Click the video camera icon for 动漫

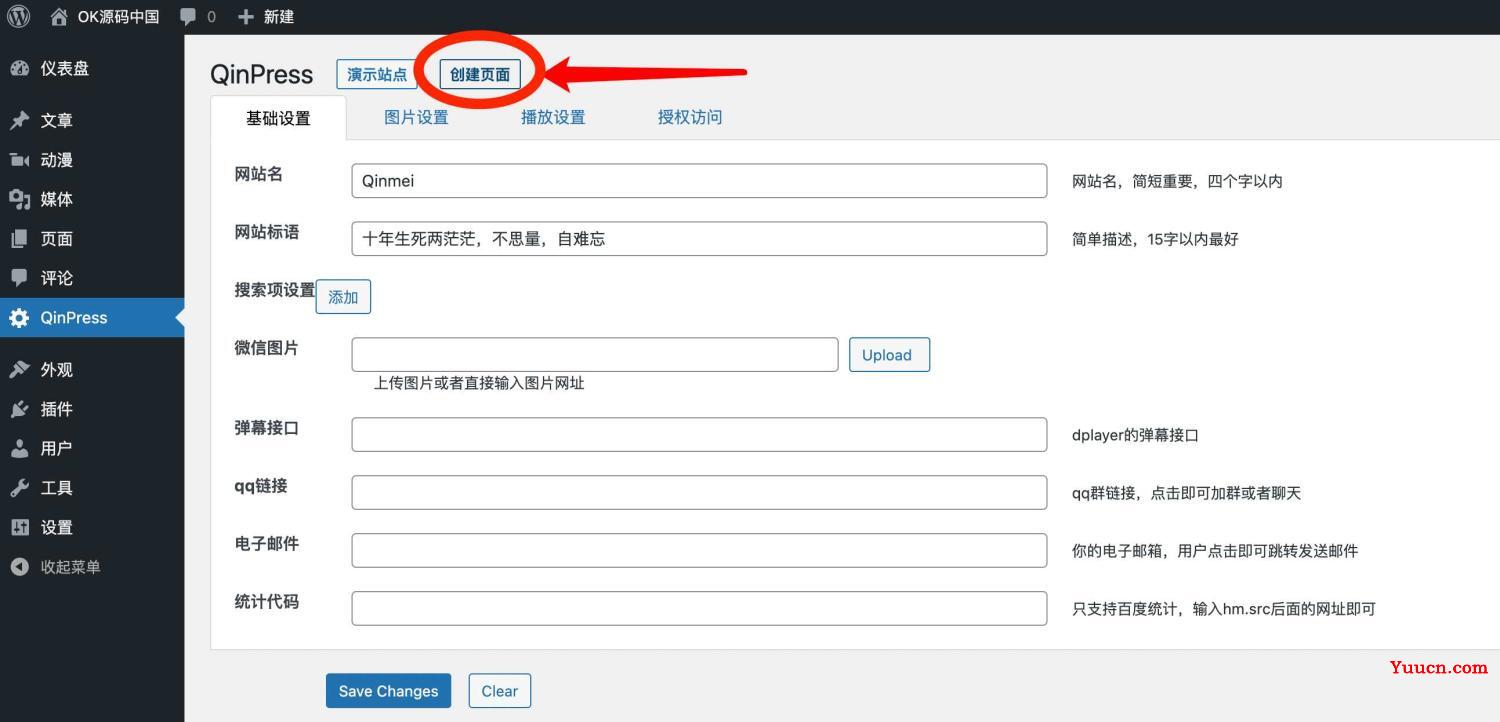tap(20, 160)
